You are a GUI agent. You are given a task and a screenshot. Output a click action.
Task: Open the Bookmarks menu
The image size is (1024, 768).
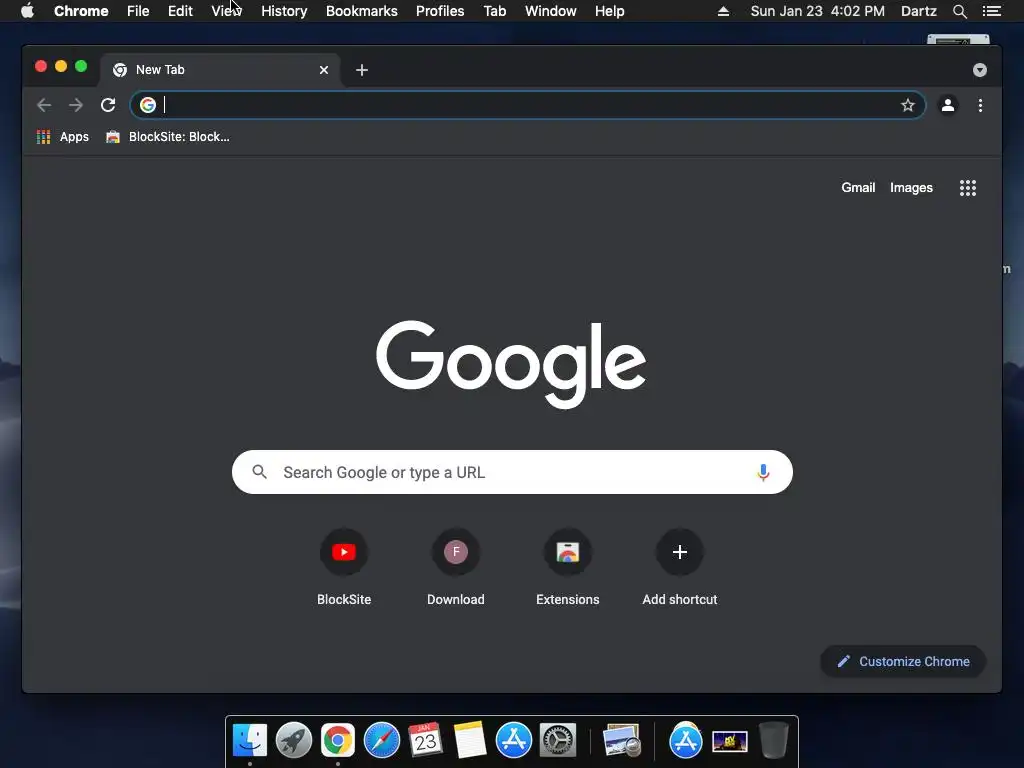362,11
